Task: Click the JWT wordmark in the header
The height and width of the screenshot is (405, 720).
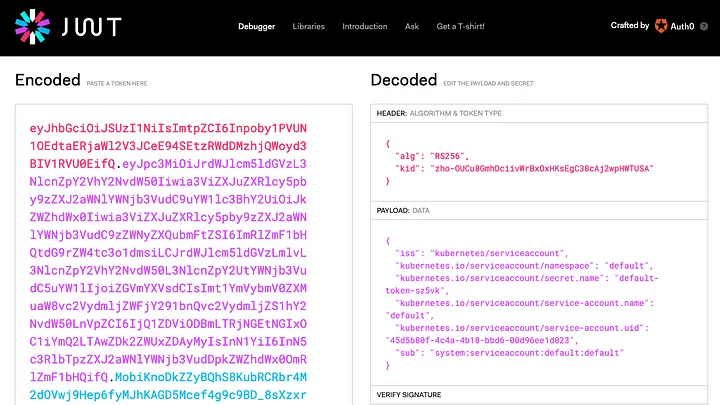Action: [x=80, y=26]
